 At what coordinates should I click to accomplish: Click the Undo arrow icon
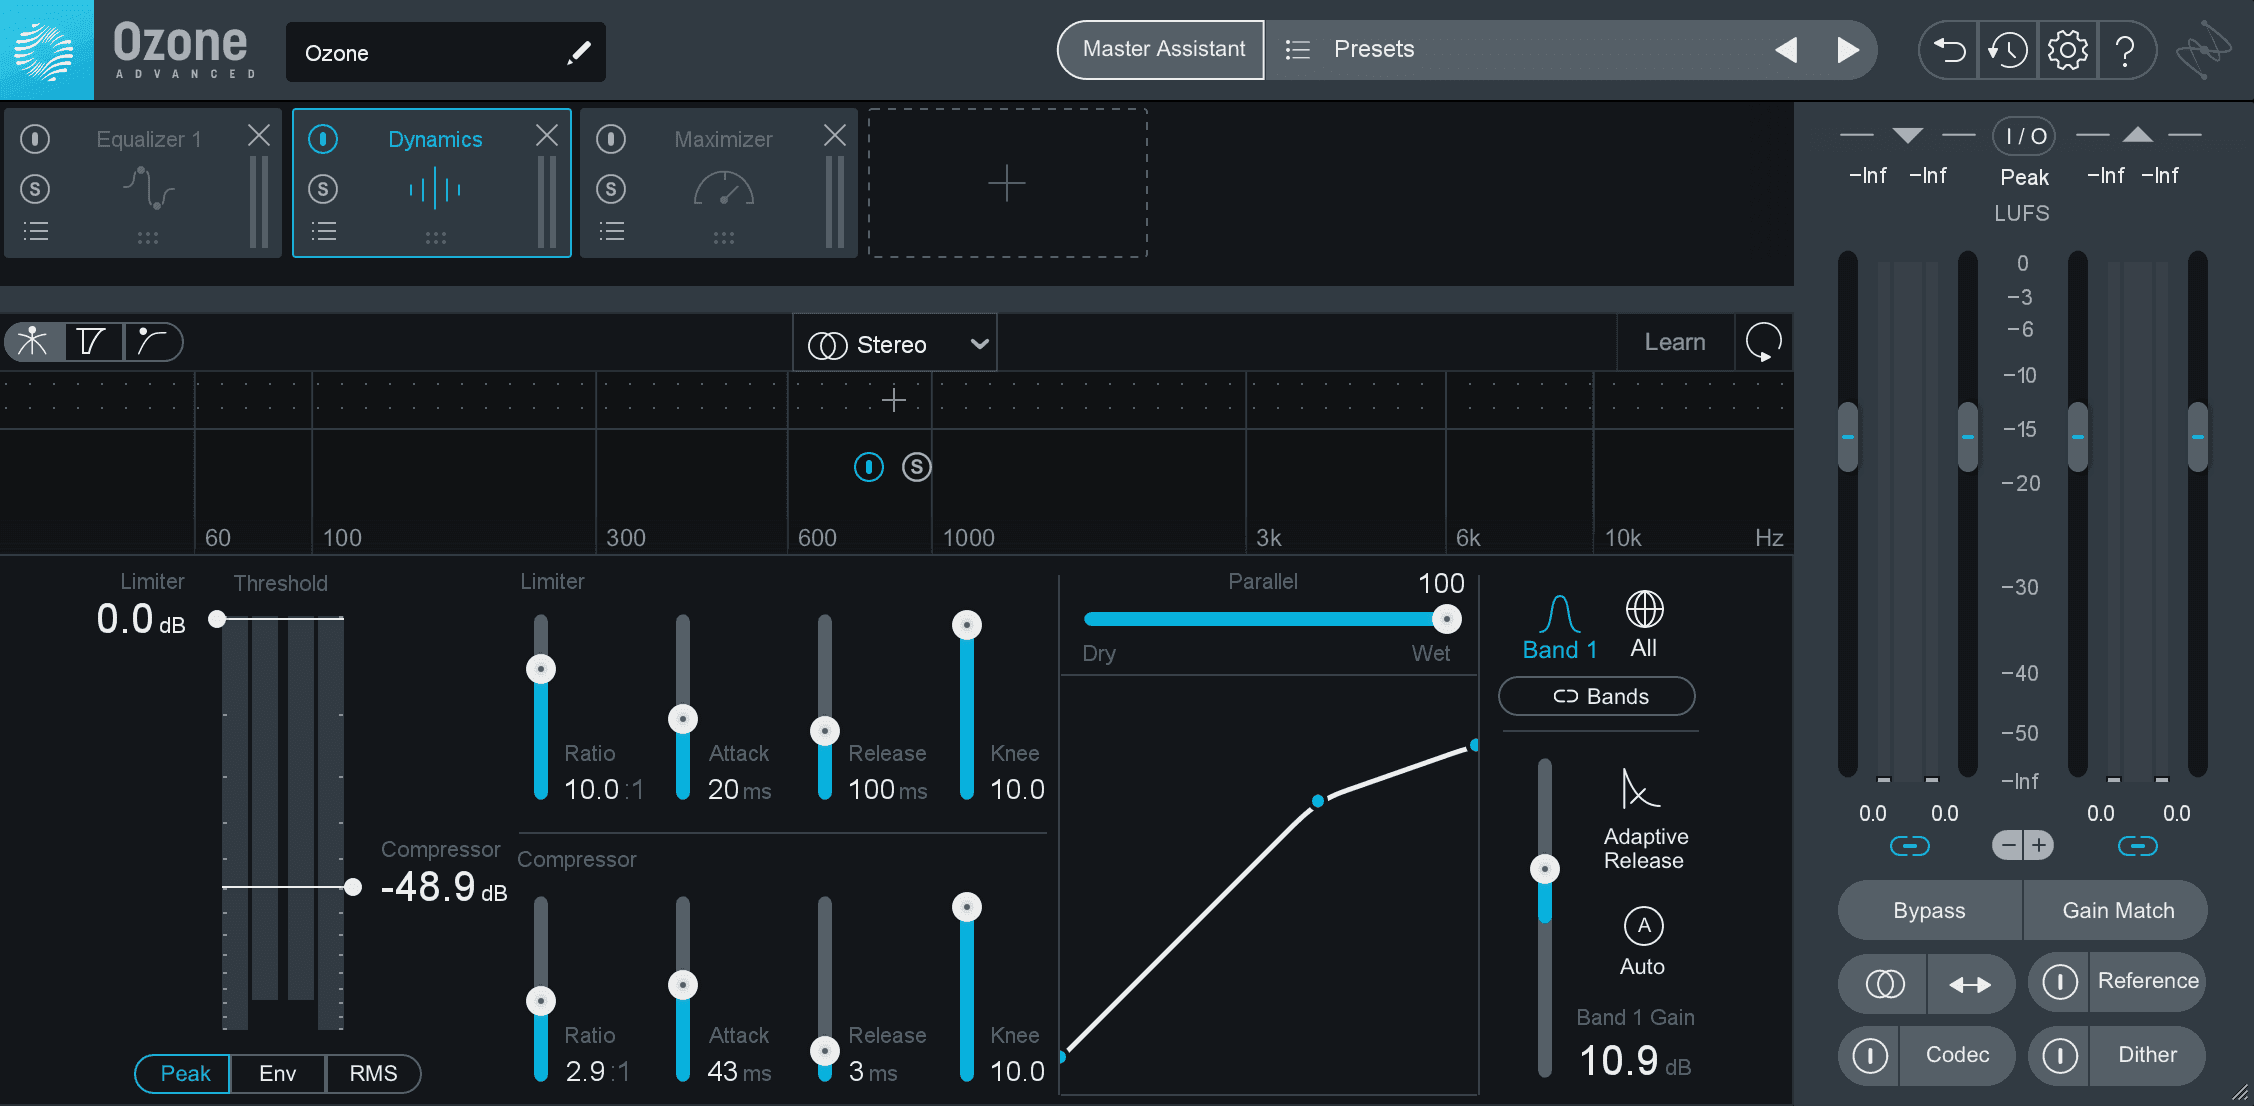point(1949,50)
